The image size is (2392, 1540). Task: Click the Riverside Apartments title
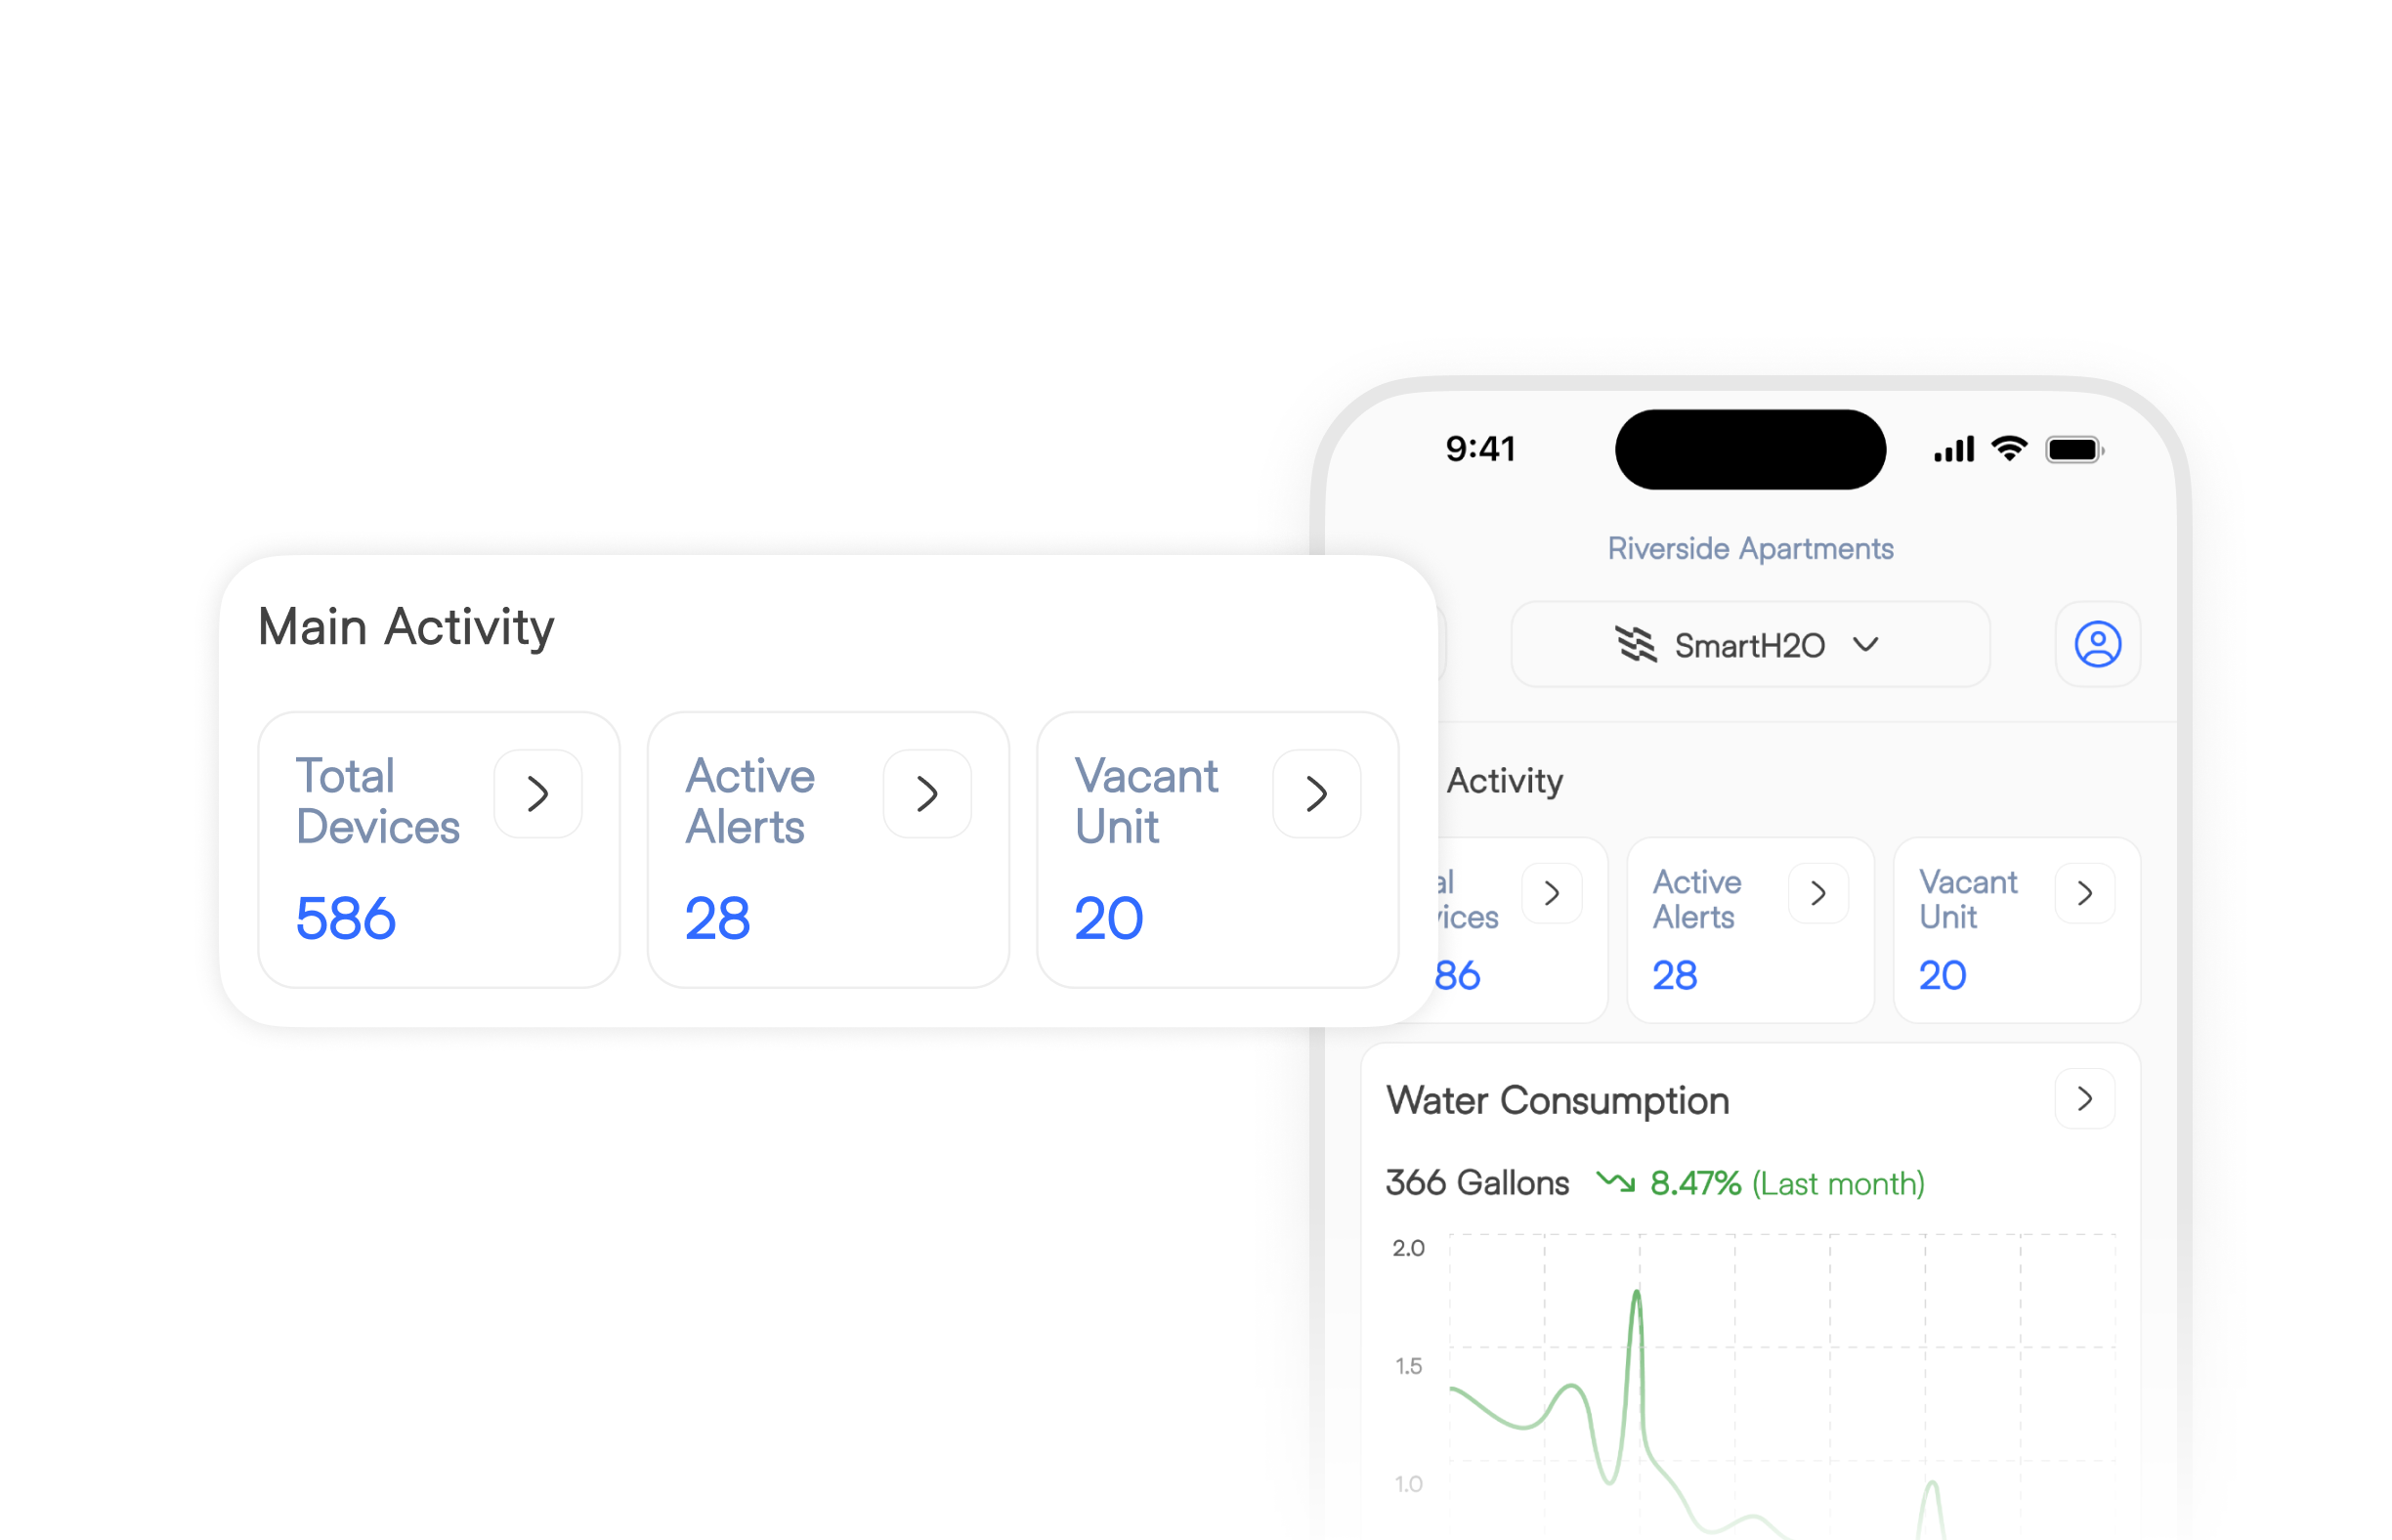tap(1749, 548)
